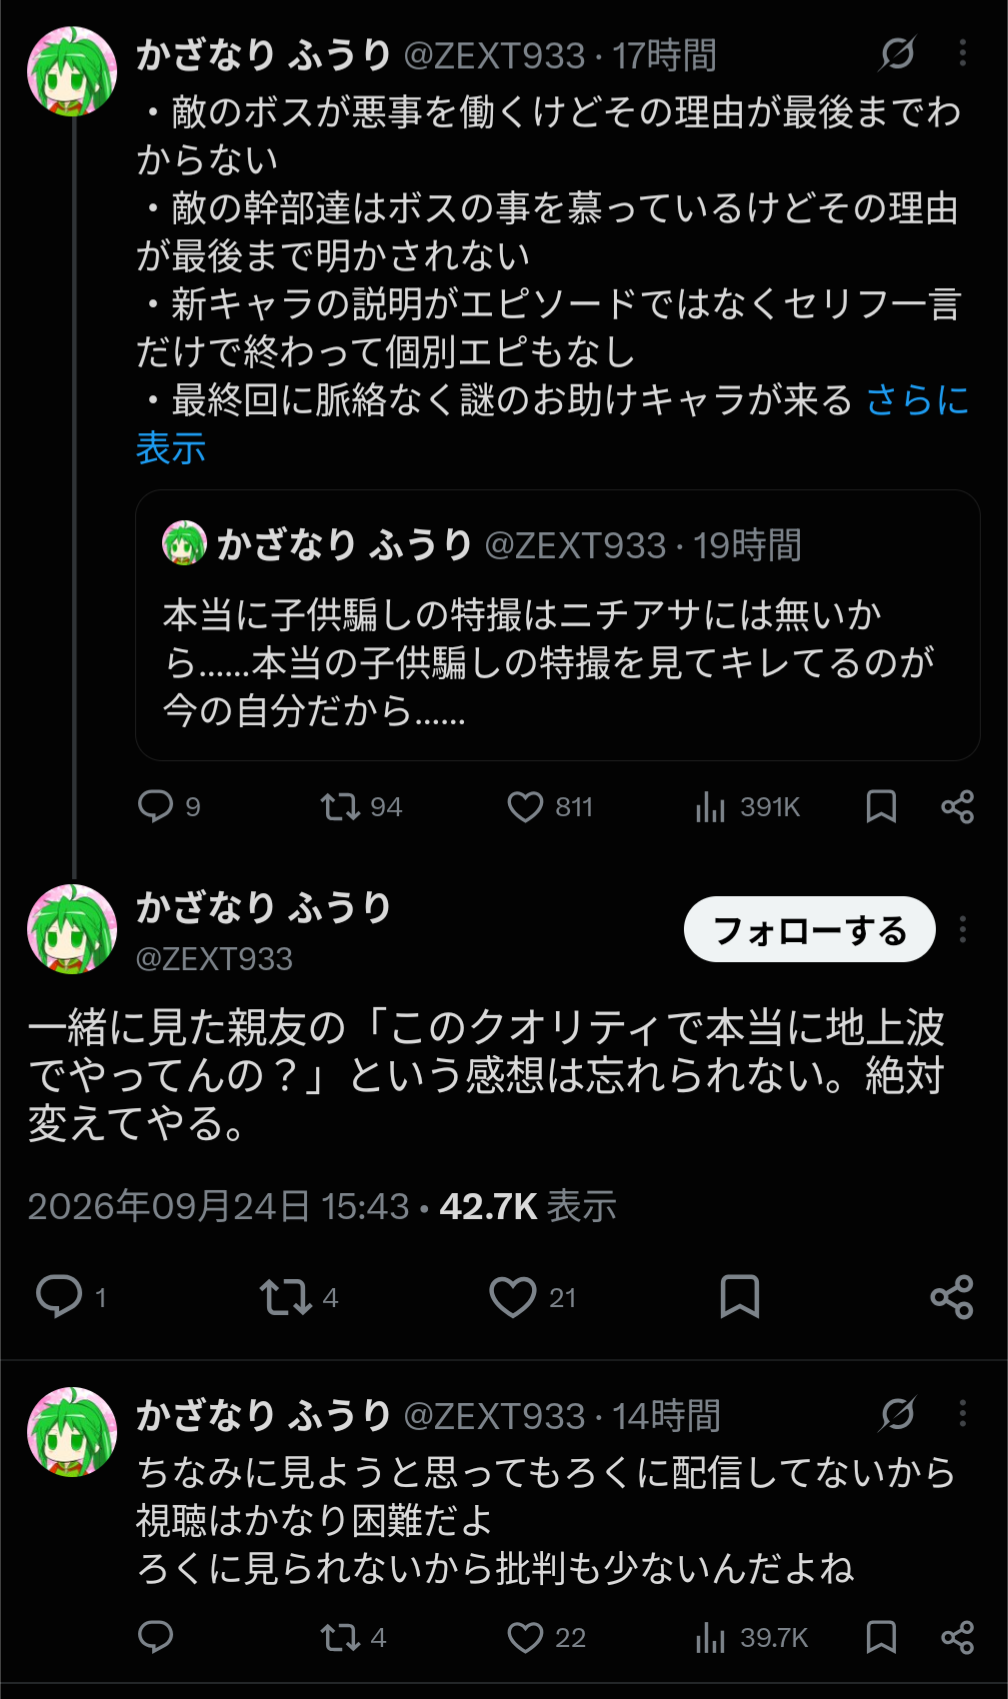Viewport: 1008px width, 1699px height.
Task: View the 42.7K 表示 view count details
Action: click(x=527, y=1206)
